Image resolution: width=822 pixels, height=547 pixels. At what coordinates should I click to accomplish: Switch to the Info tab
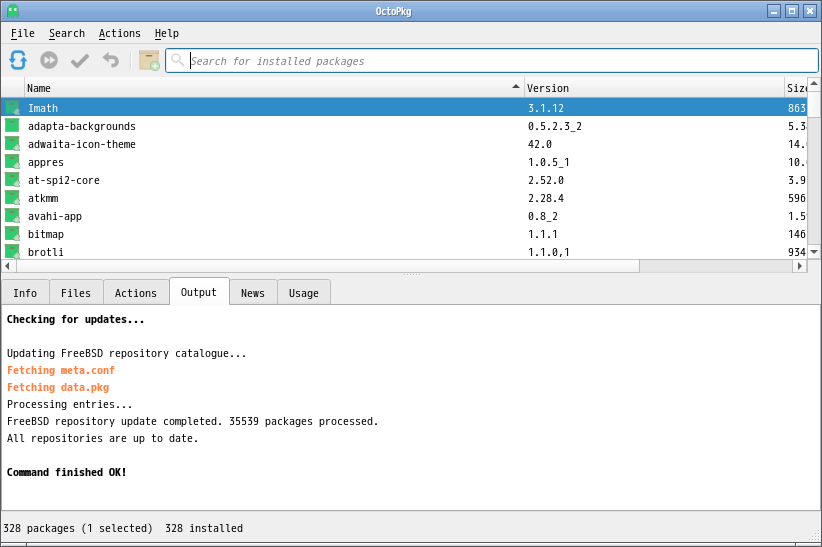click(25, 293)
